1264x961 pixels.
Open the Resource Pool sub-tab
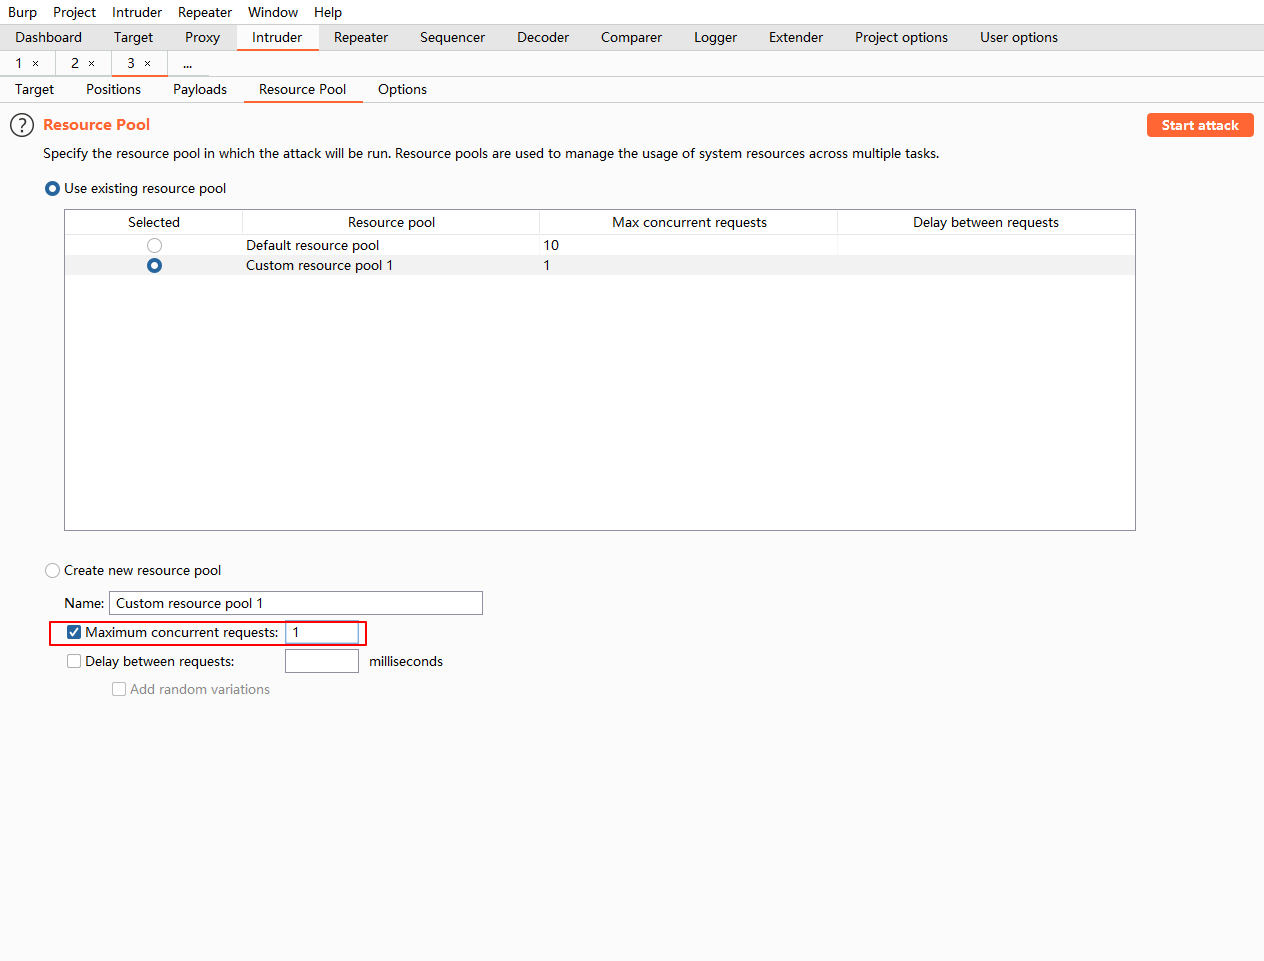302,89
